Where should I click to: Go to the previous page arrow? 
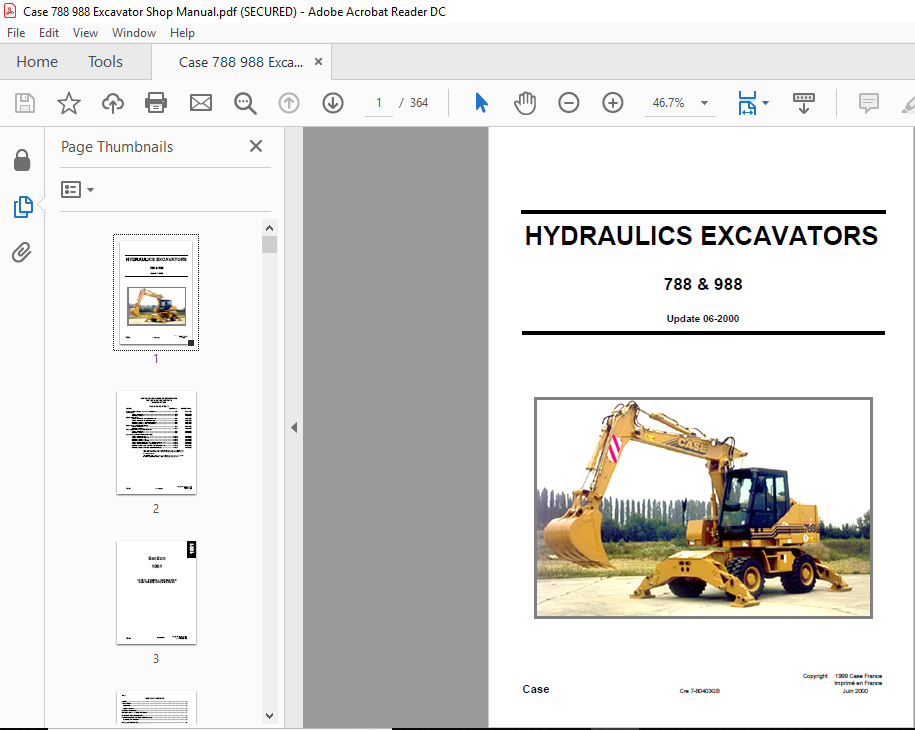[x=289, y=103]
